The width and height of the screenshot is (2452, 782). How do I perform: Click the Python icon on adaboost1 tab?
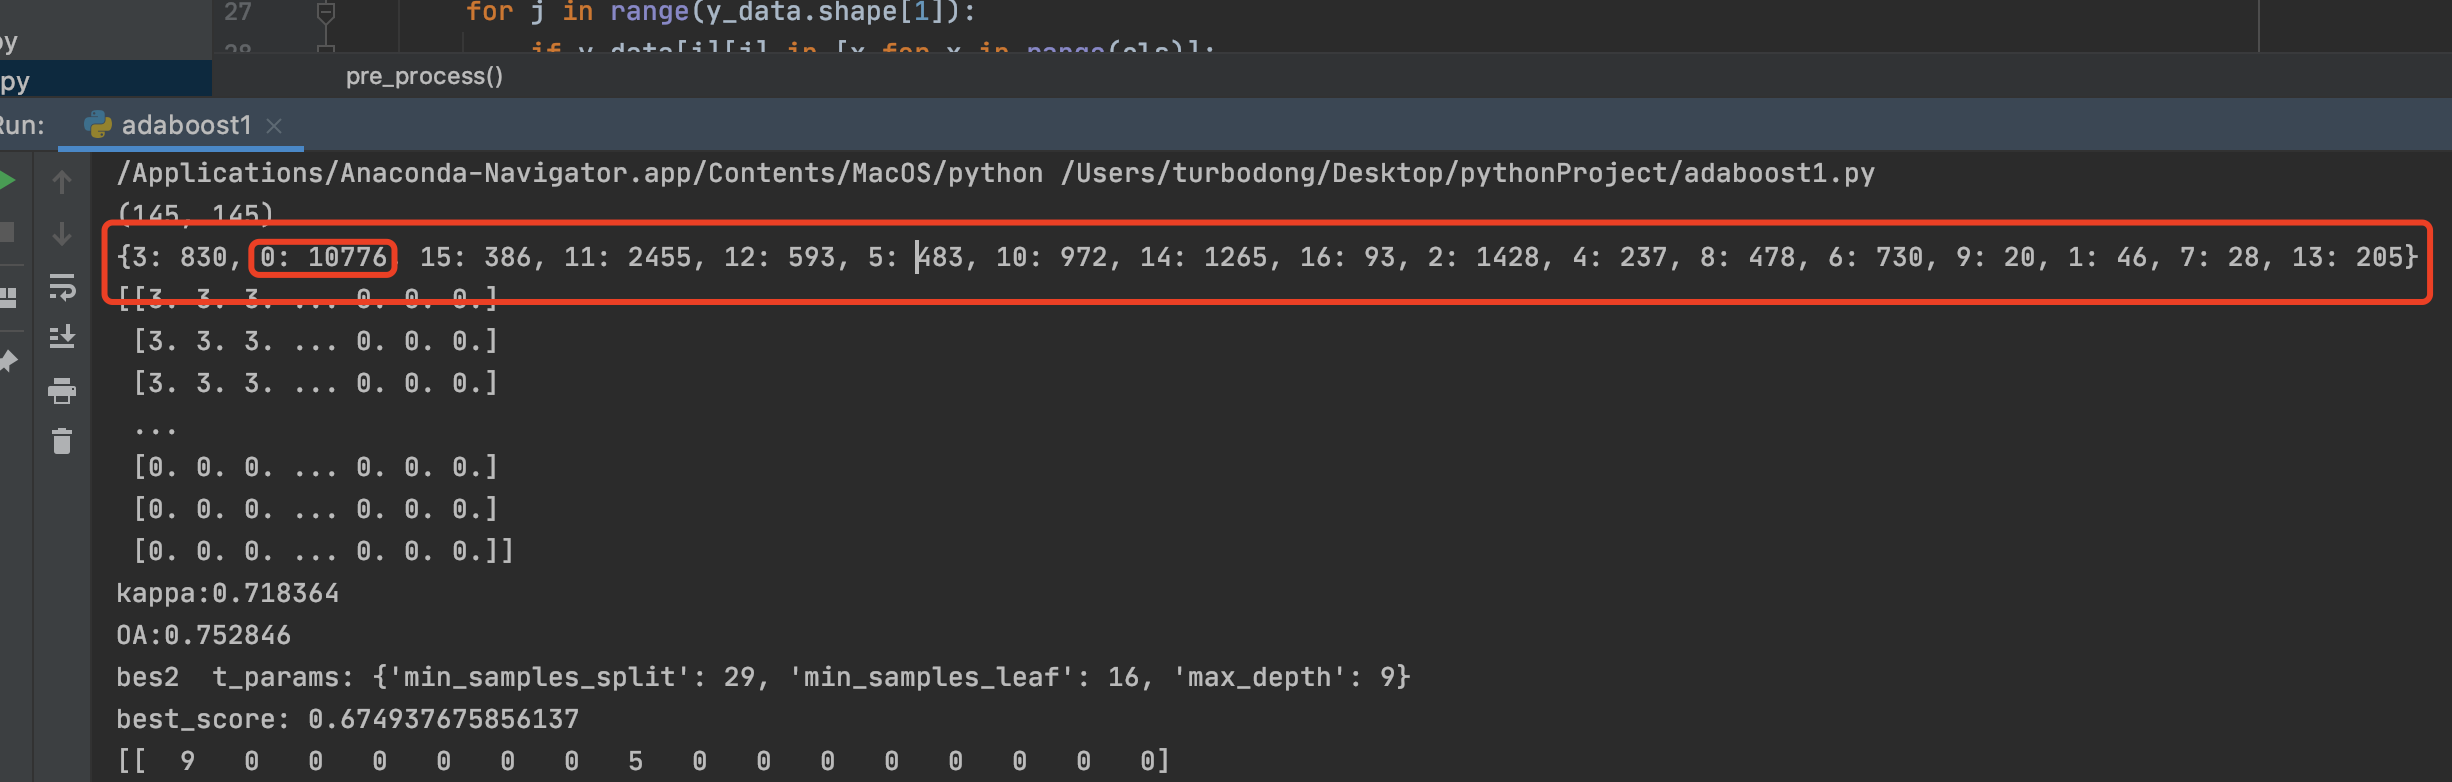pyautogui.click(x=98, y=125)
